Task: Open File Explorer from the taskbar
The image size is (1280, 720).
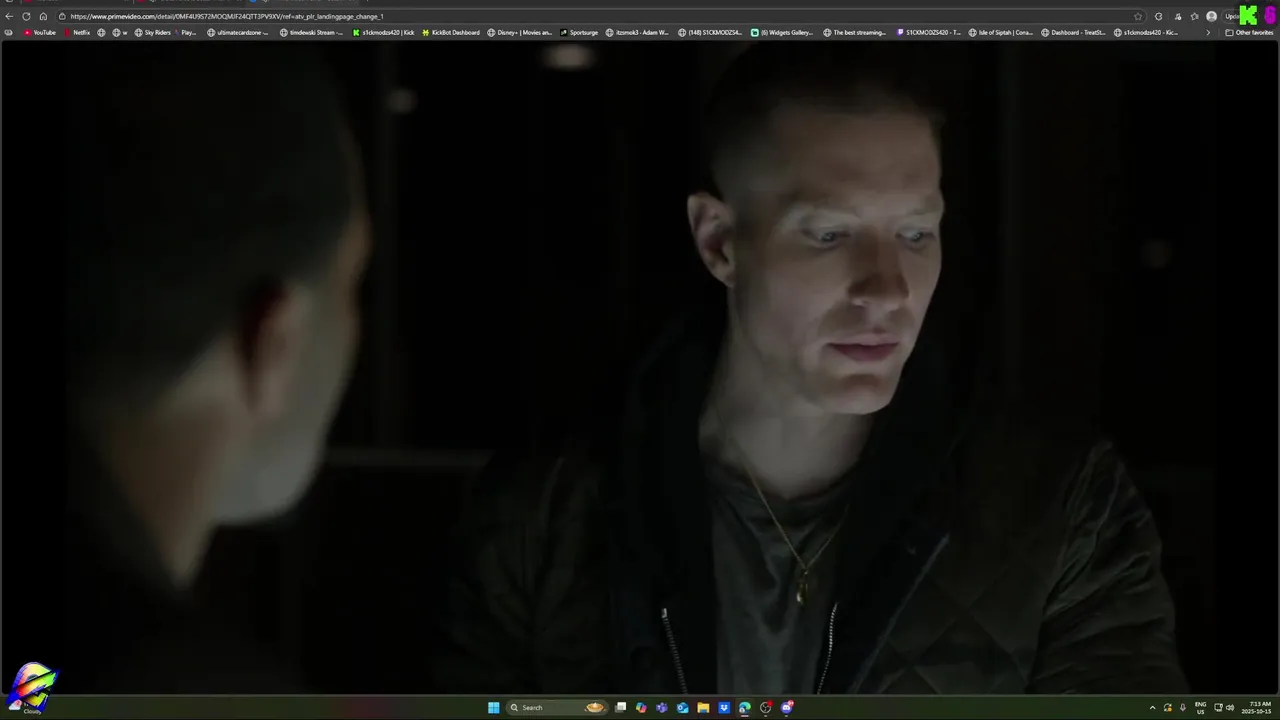Action: point(703,707)
